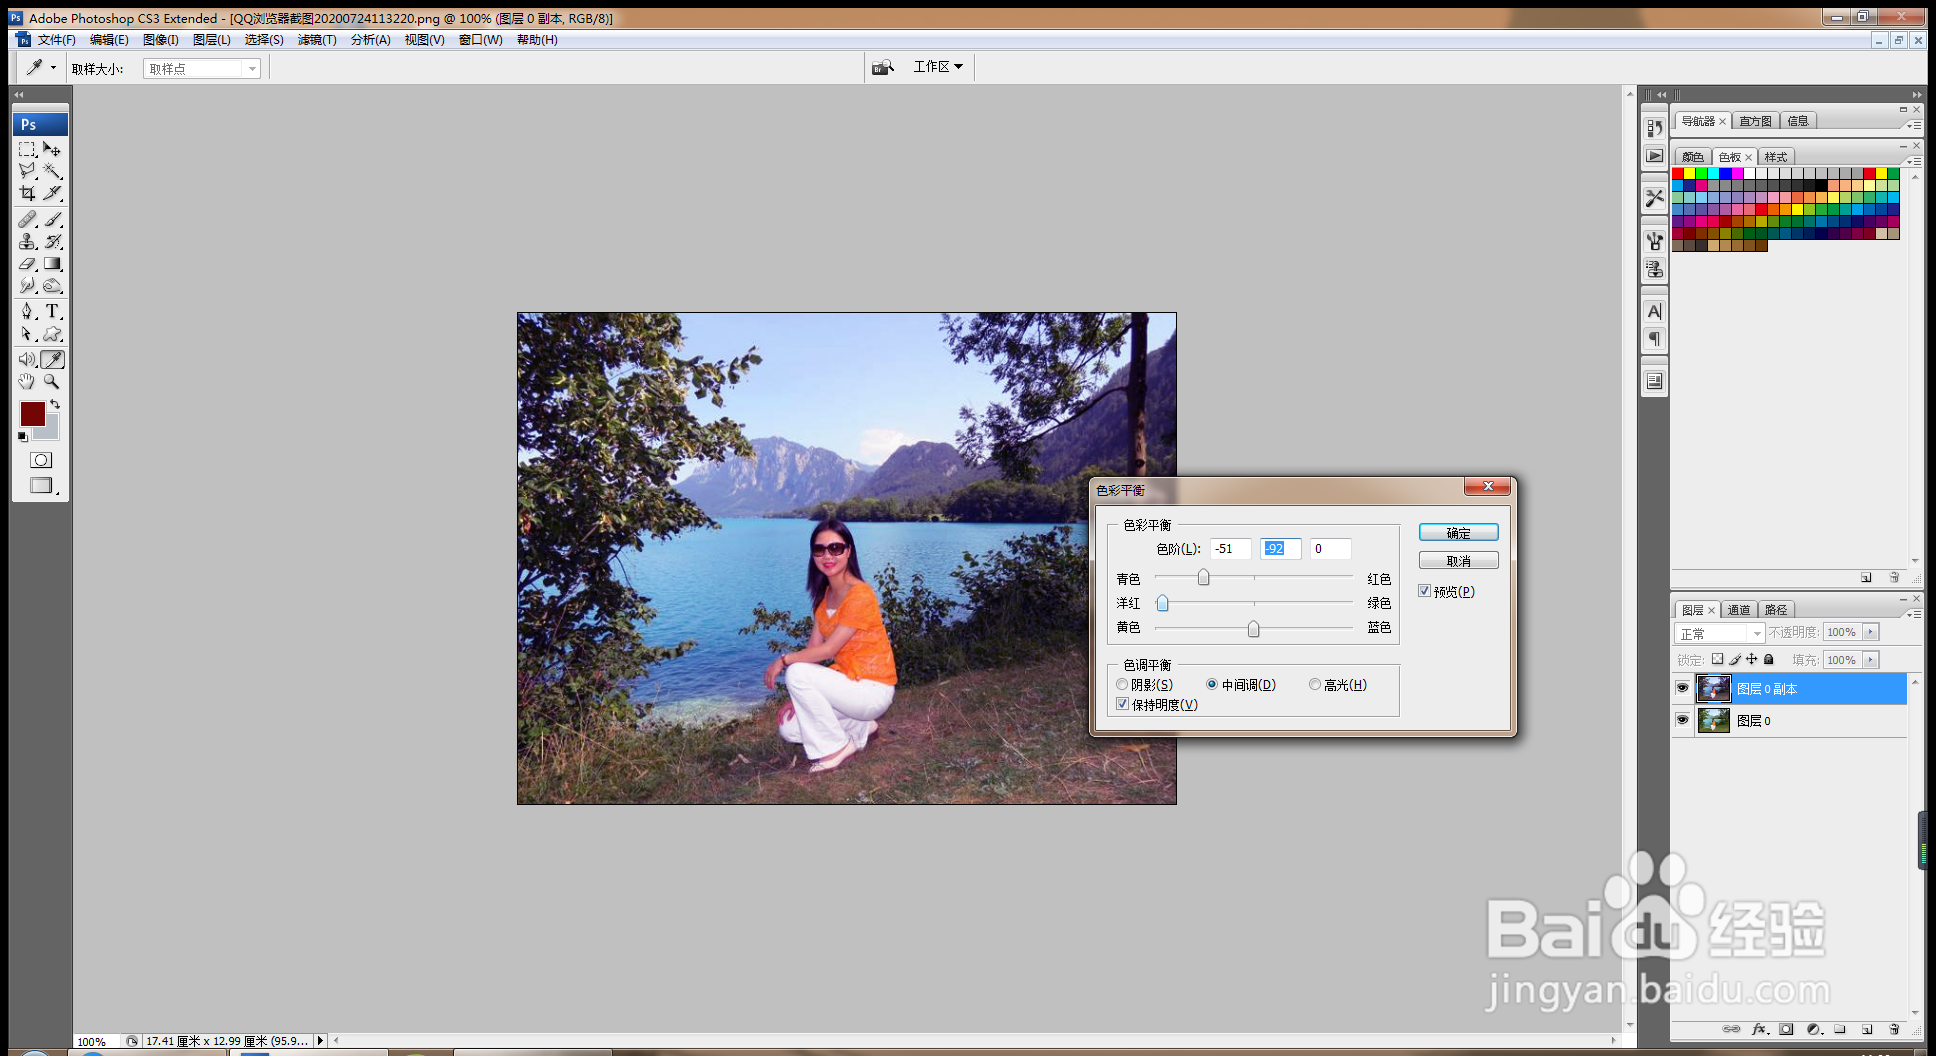Delete layer using Layers panel trash icon
Viewport: 1936px width, 1056px height.
1894,1029
